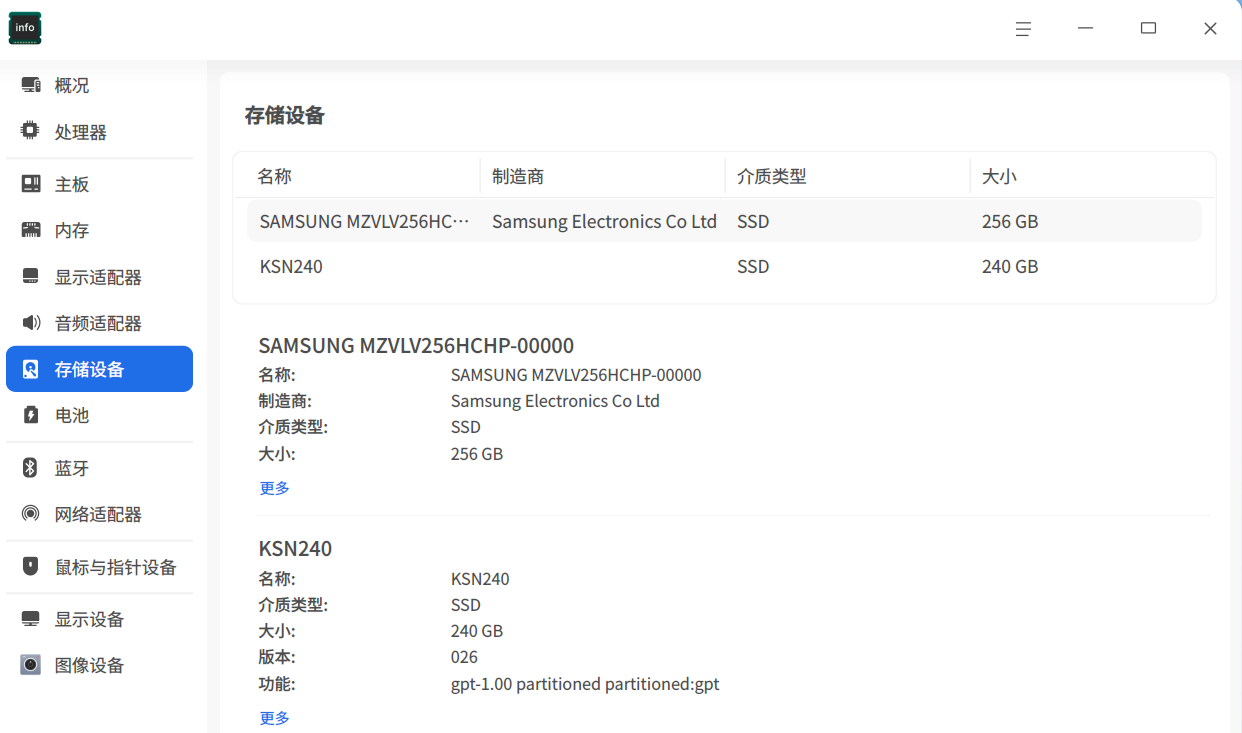The image size is (1242, 733).
Task: Click the Device Manager info app icon
Action: (x=25, y=28)
